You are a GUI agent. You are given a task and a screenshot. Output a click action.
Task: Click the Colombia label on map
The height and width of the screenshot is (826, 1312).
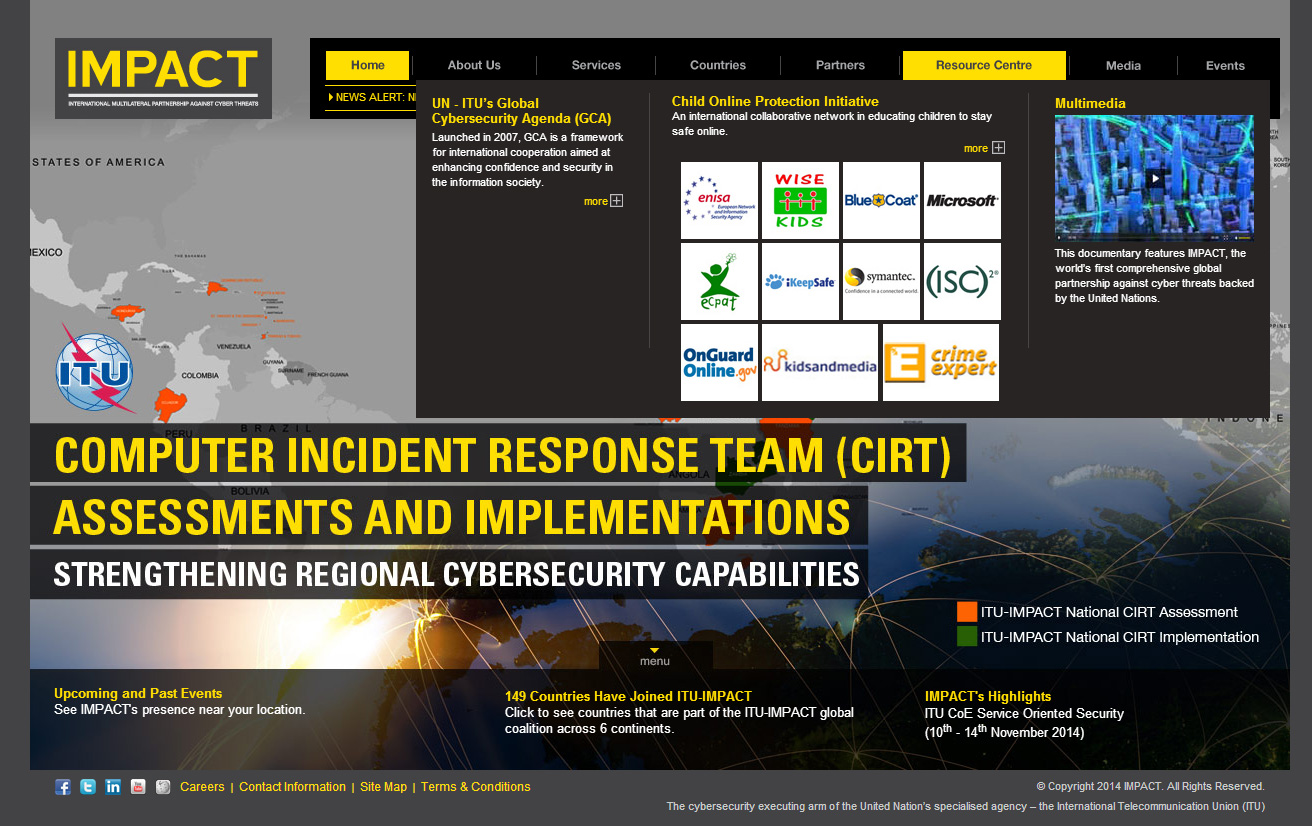(200, 375)
